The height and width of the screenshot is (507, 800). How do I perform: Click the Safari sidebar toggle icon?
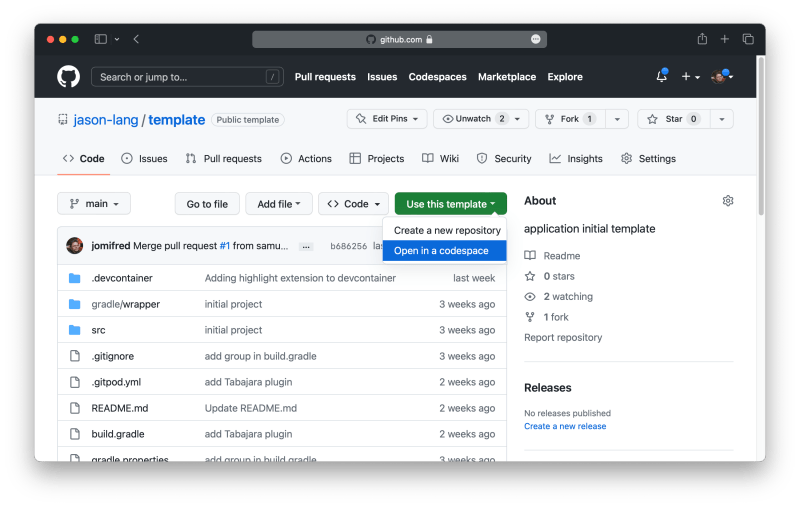point(101,39)
